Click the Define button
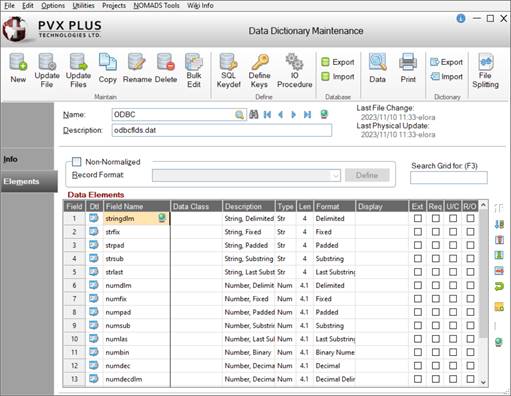Screen dimensions: 511x396 click(367, 175)
